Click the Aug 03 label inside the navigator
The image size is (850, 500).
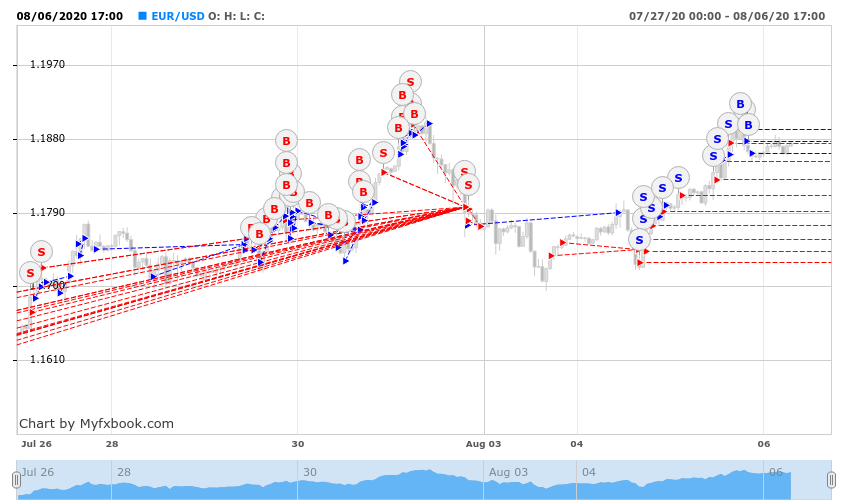click(x=508, y=472)
